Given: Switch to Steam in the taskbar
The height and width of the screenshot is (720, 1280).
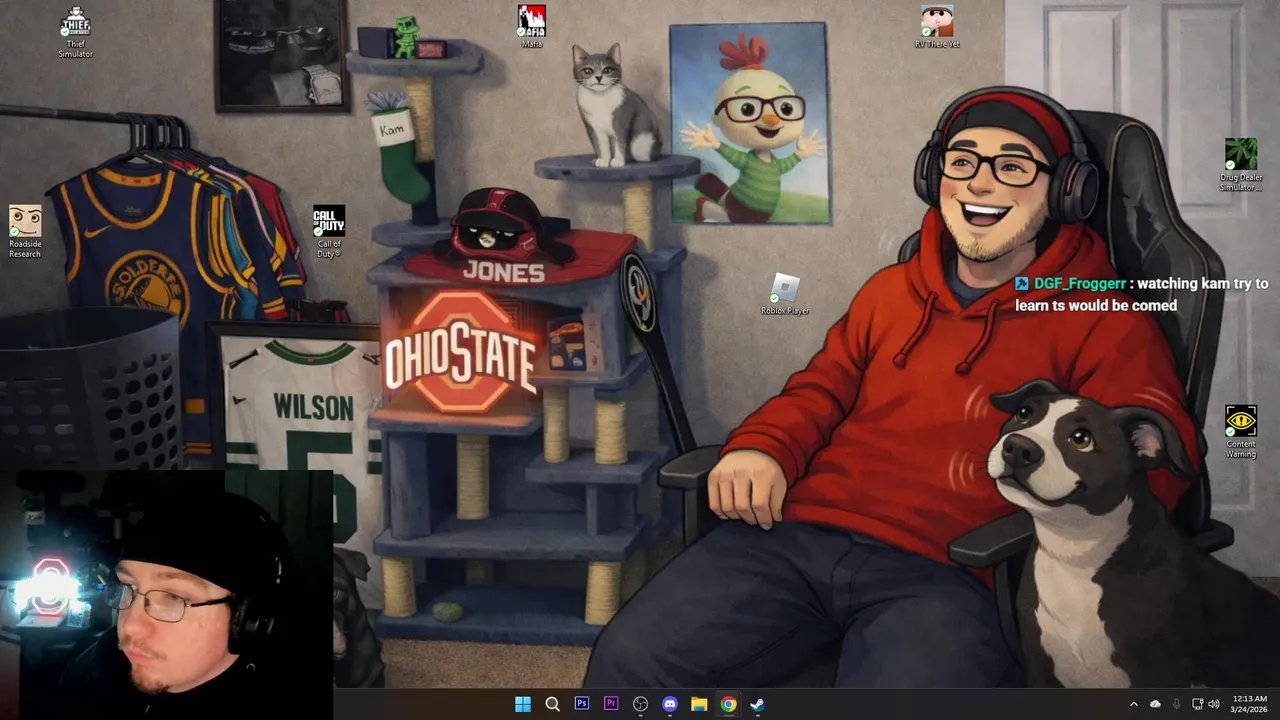Looking at the screenshot, I should click(758, 704).
